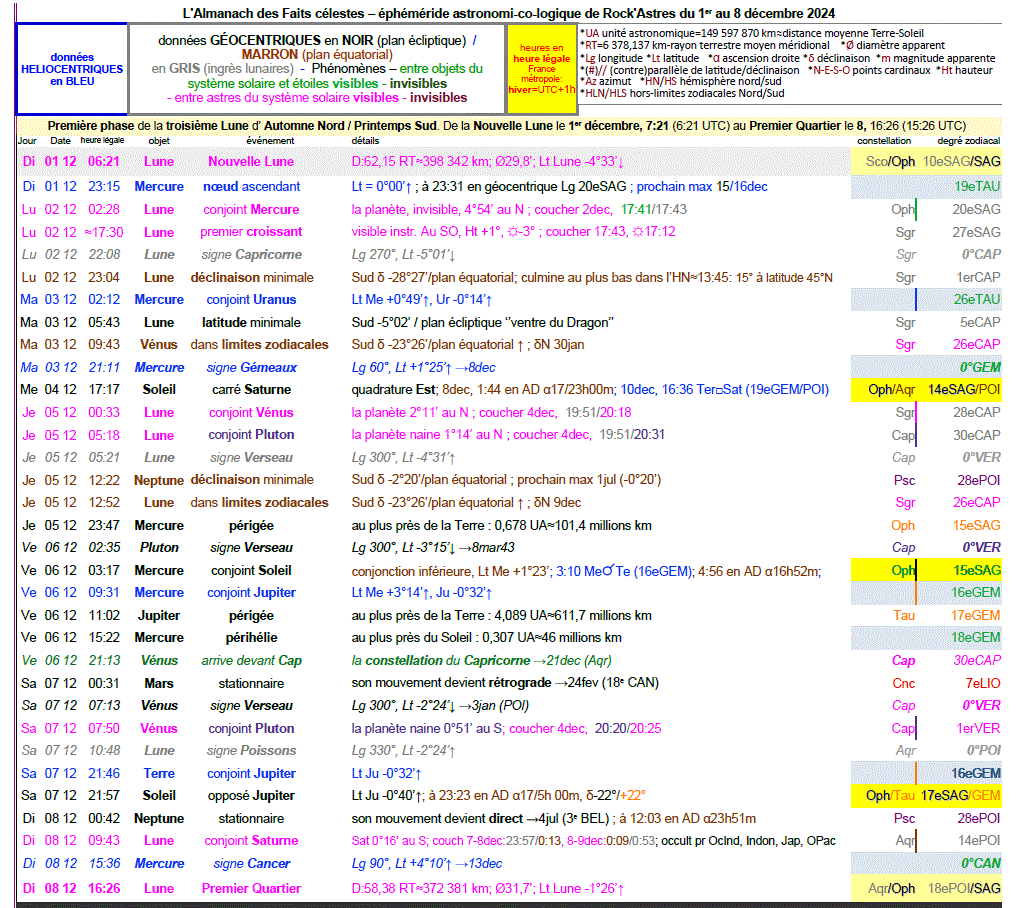Select the "Oph/Aqr" constellation cell

point(891,390)
